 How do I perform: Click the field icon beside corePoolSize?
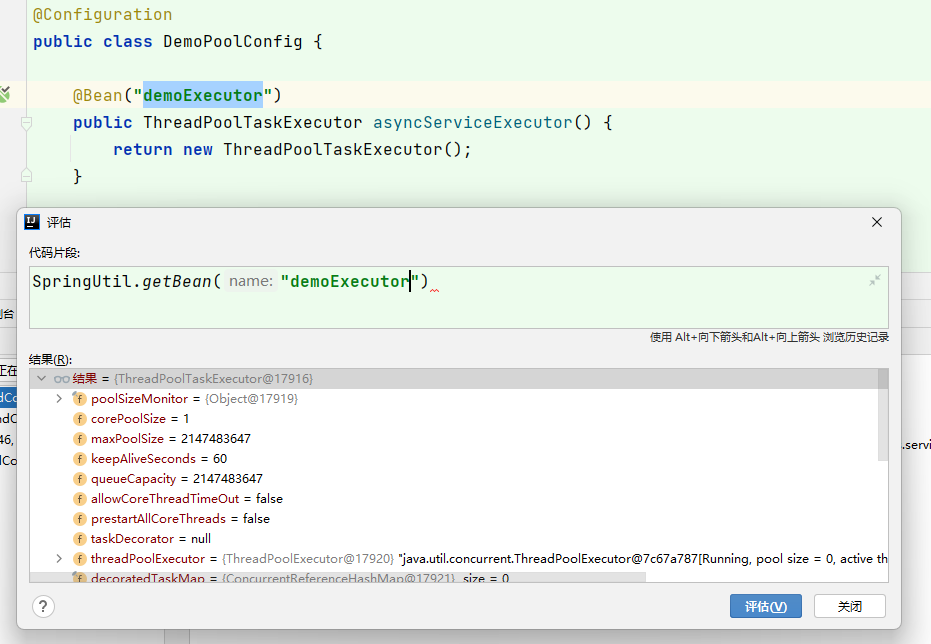tap(80, 419)
